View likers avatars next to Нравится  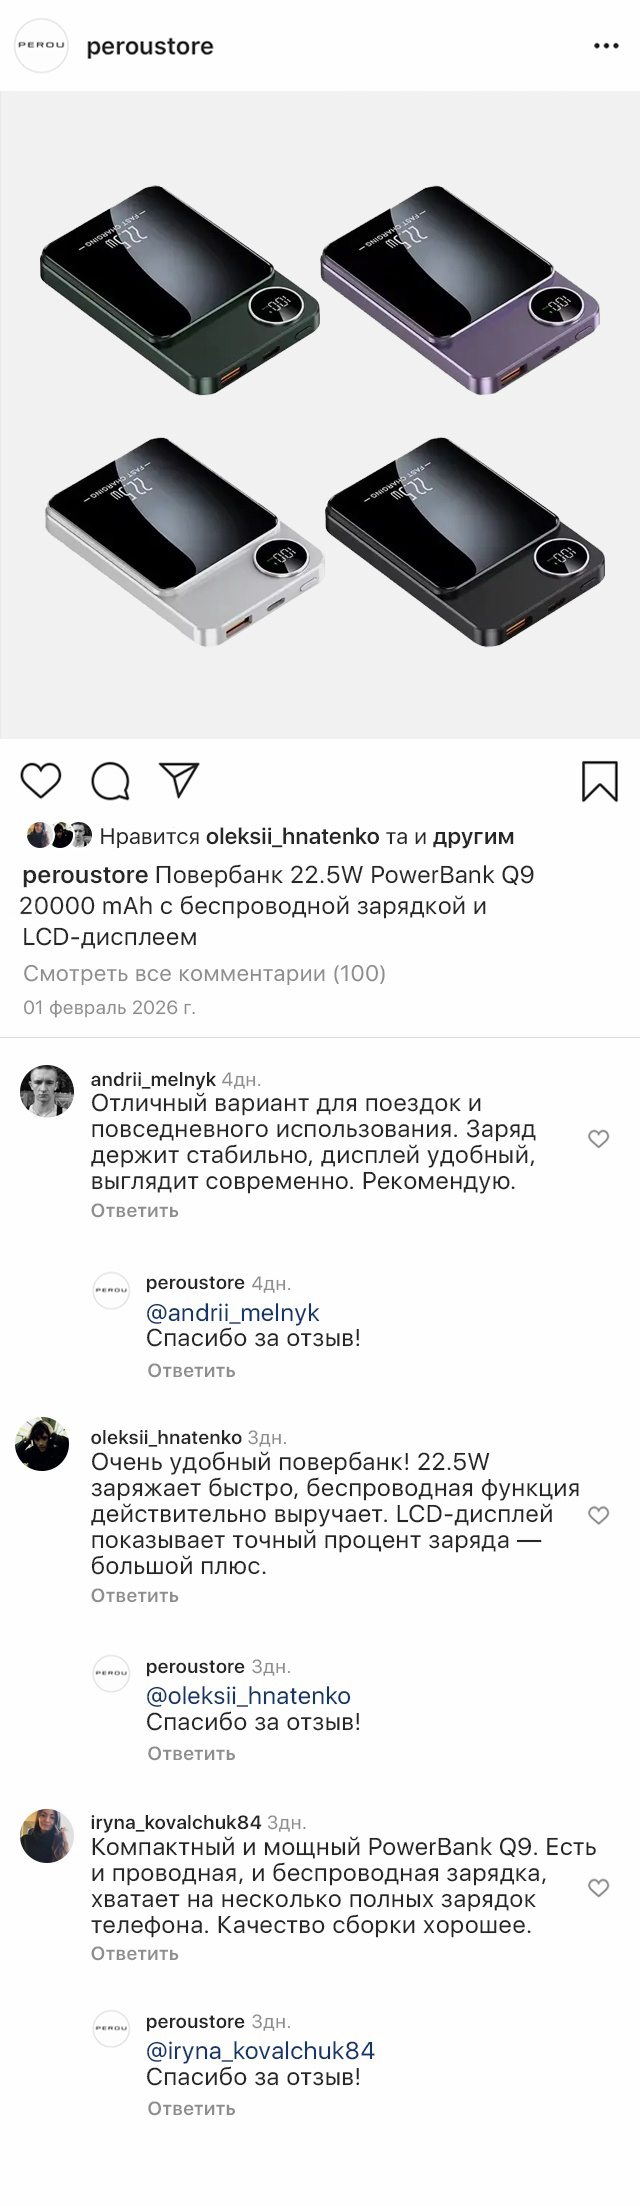pyautogui.click(x=59, y=835)
